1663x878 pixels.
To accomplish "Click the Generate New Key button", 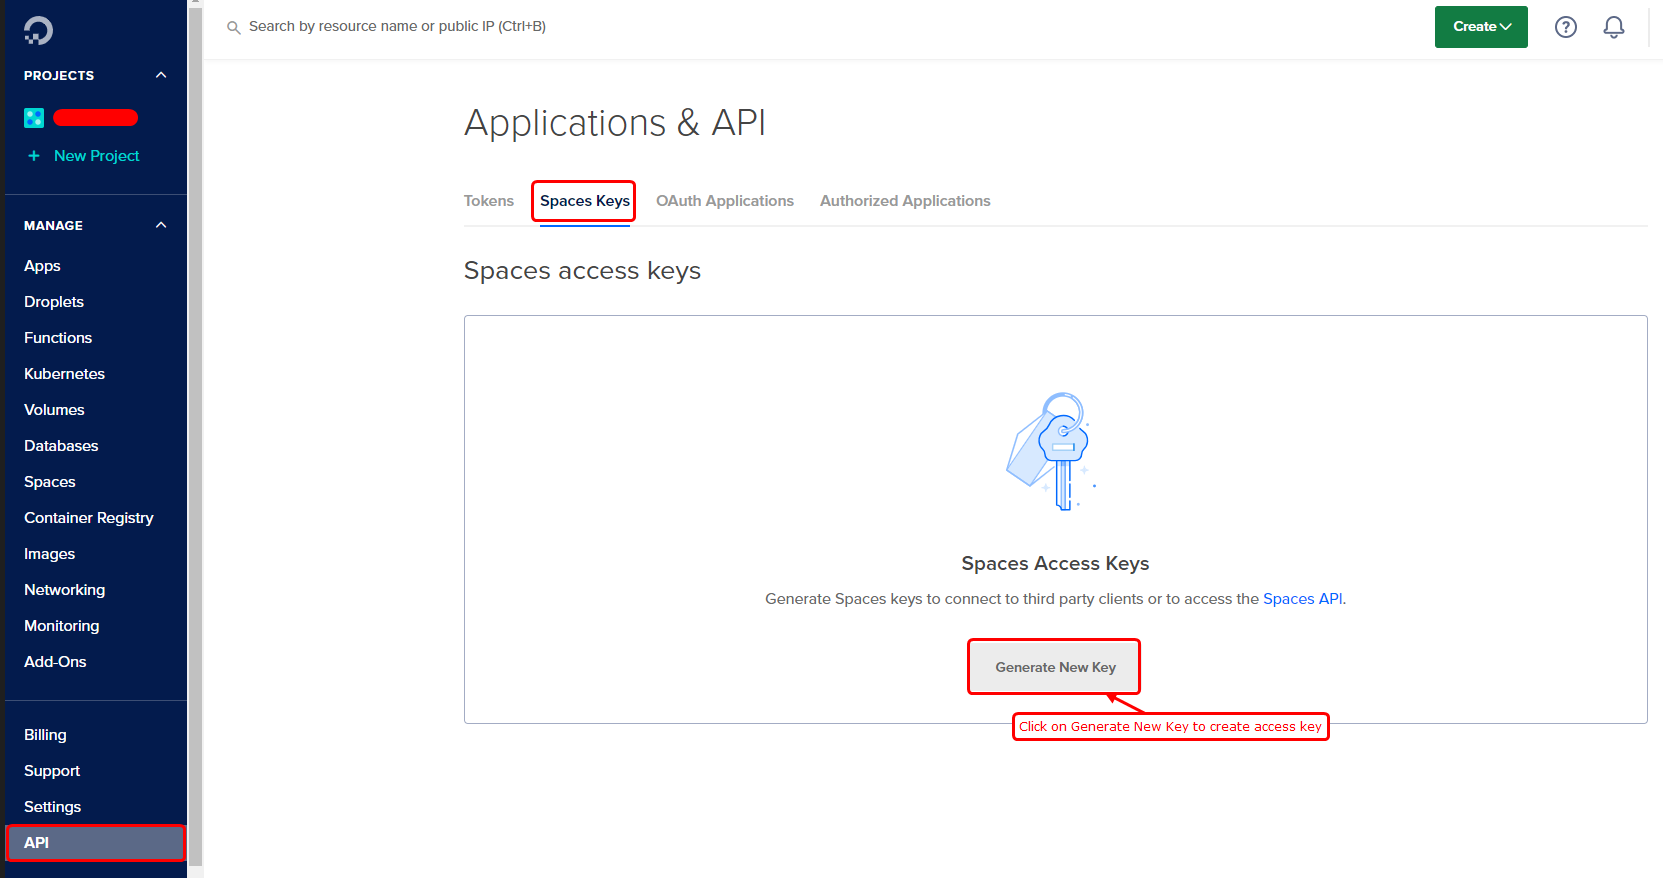I will tap(1055, 667).
